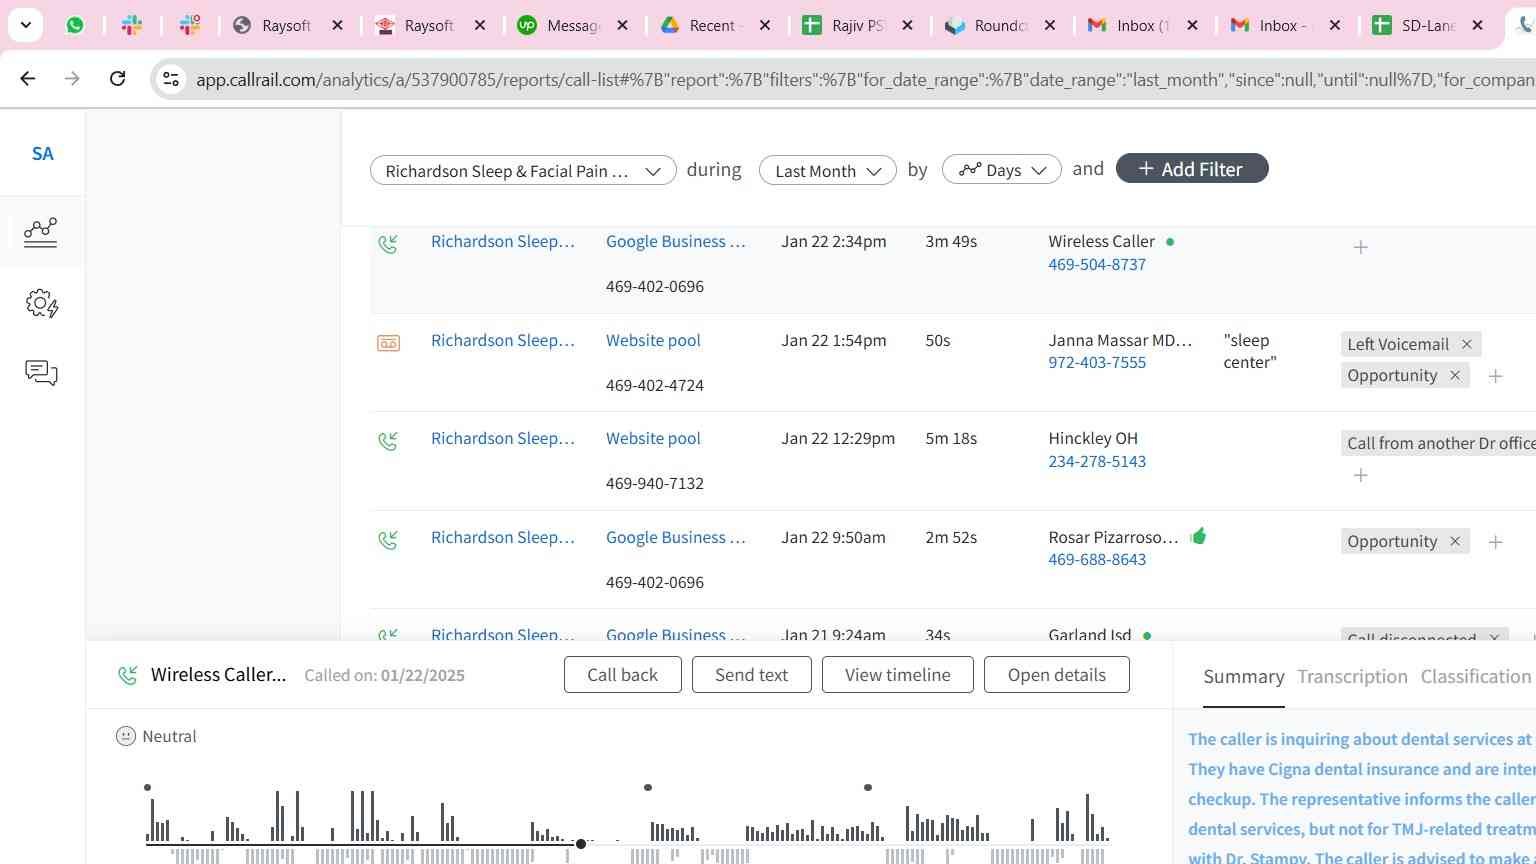Image resolution: width=1536 pixels, height=864 pixels.
Task: Open the Days grouping dropdown
Action: pyautogui.click(x=1001, y=170)
